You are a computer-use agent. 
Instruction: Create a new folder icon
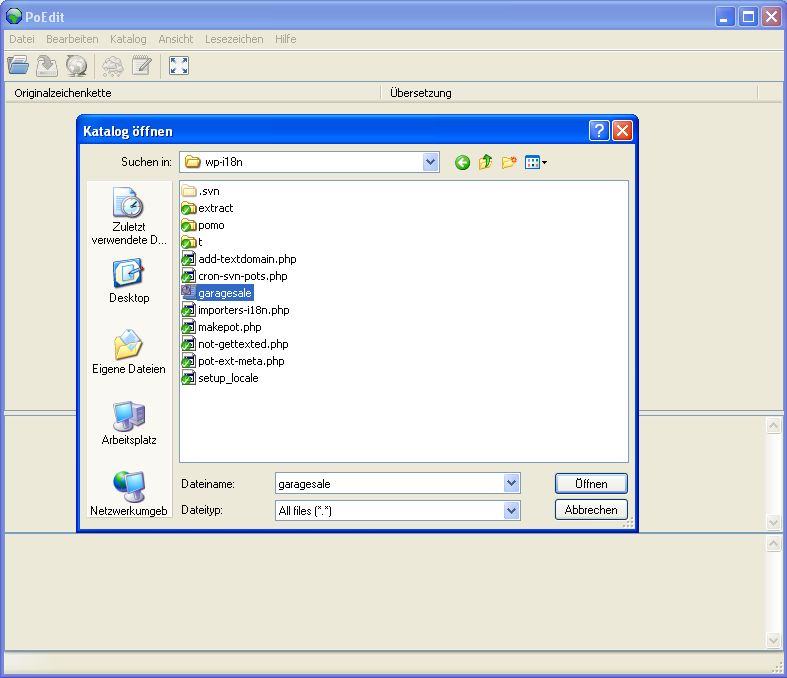(508, 162)
